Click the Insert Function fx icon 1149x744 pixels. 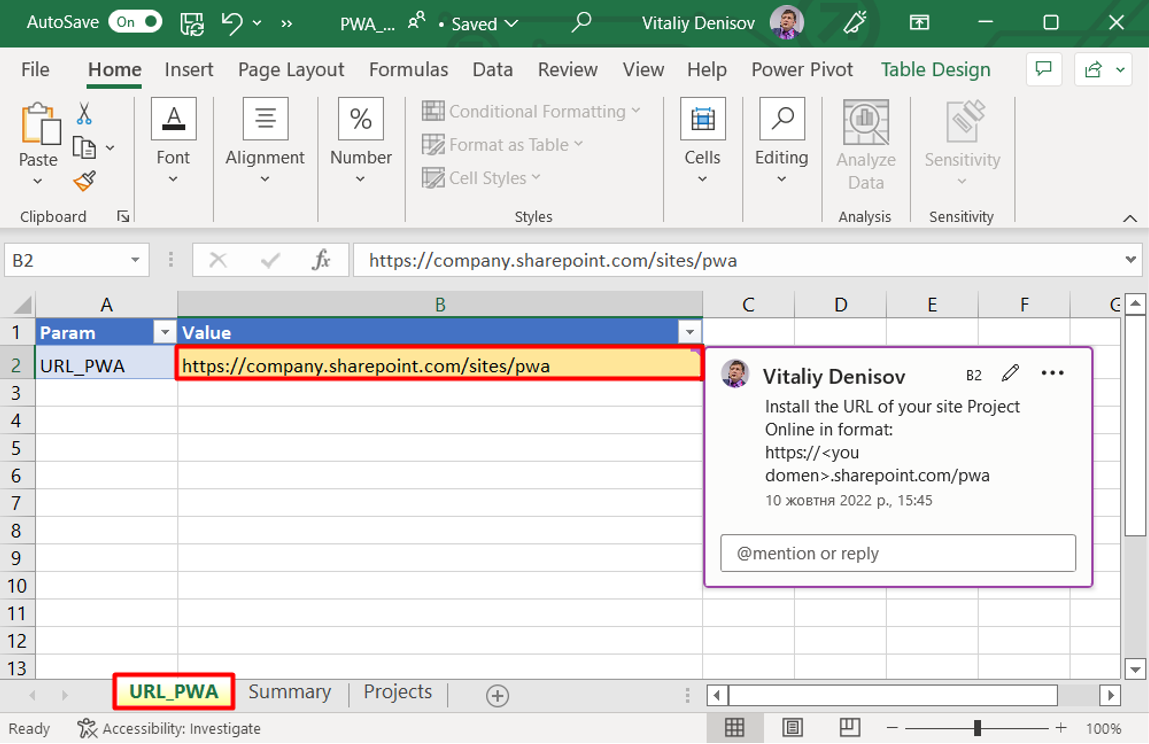pyautogui.click(x=321, y=260)
